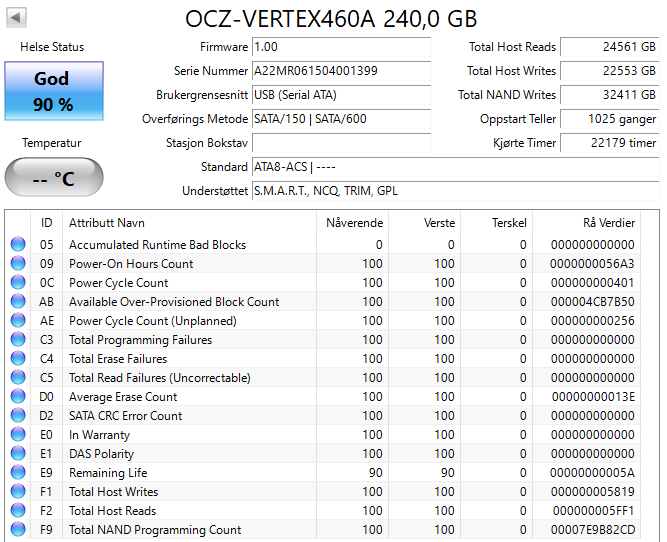Click the Attributt Navn column header
The width and height of the screenshot is (667, 542).
pos(107,223)
